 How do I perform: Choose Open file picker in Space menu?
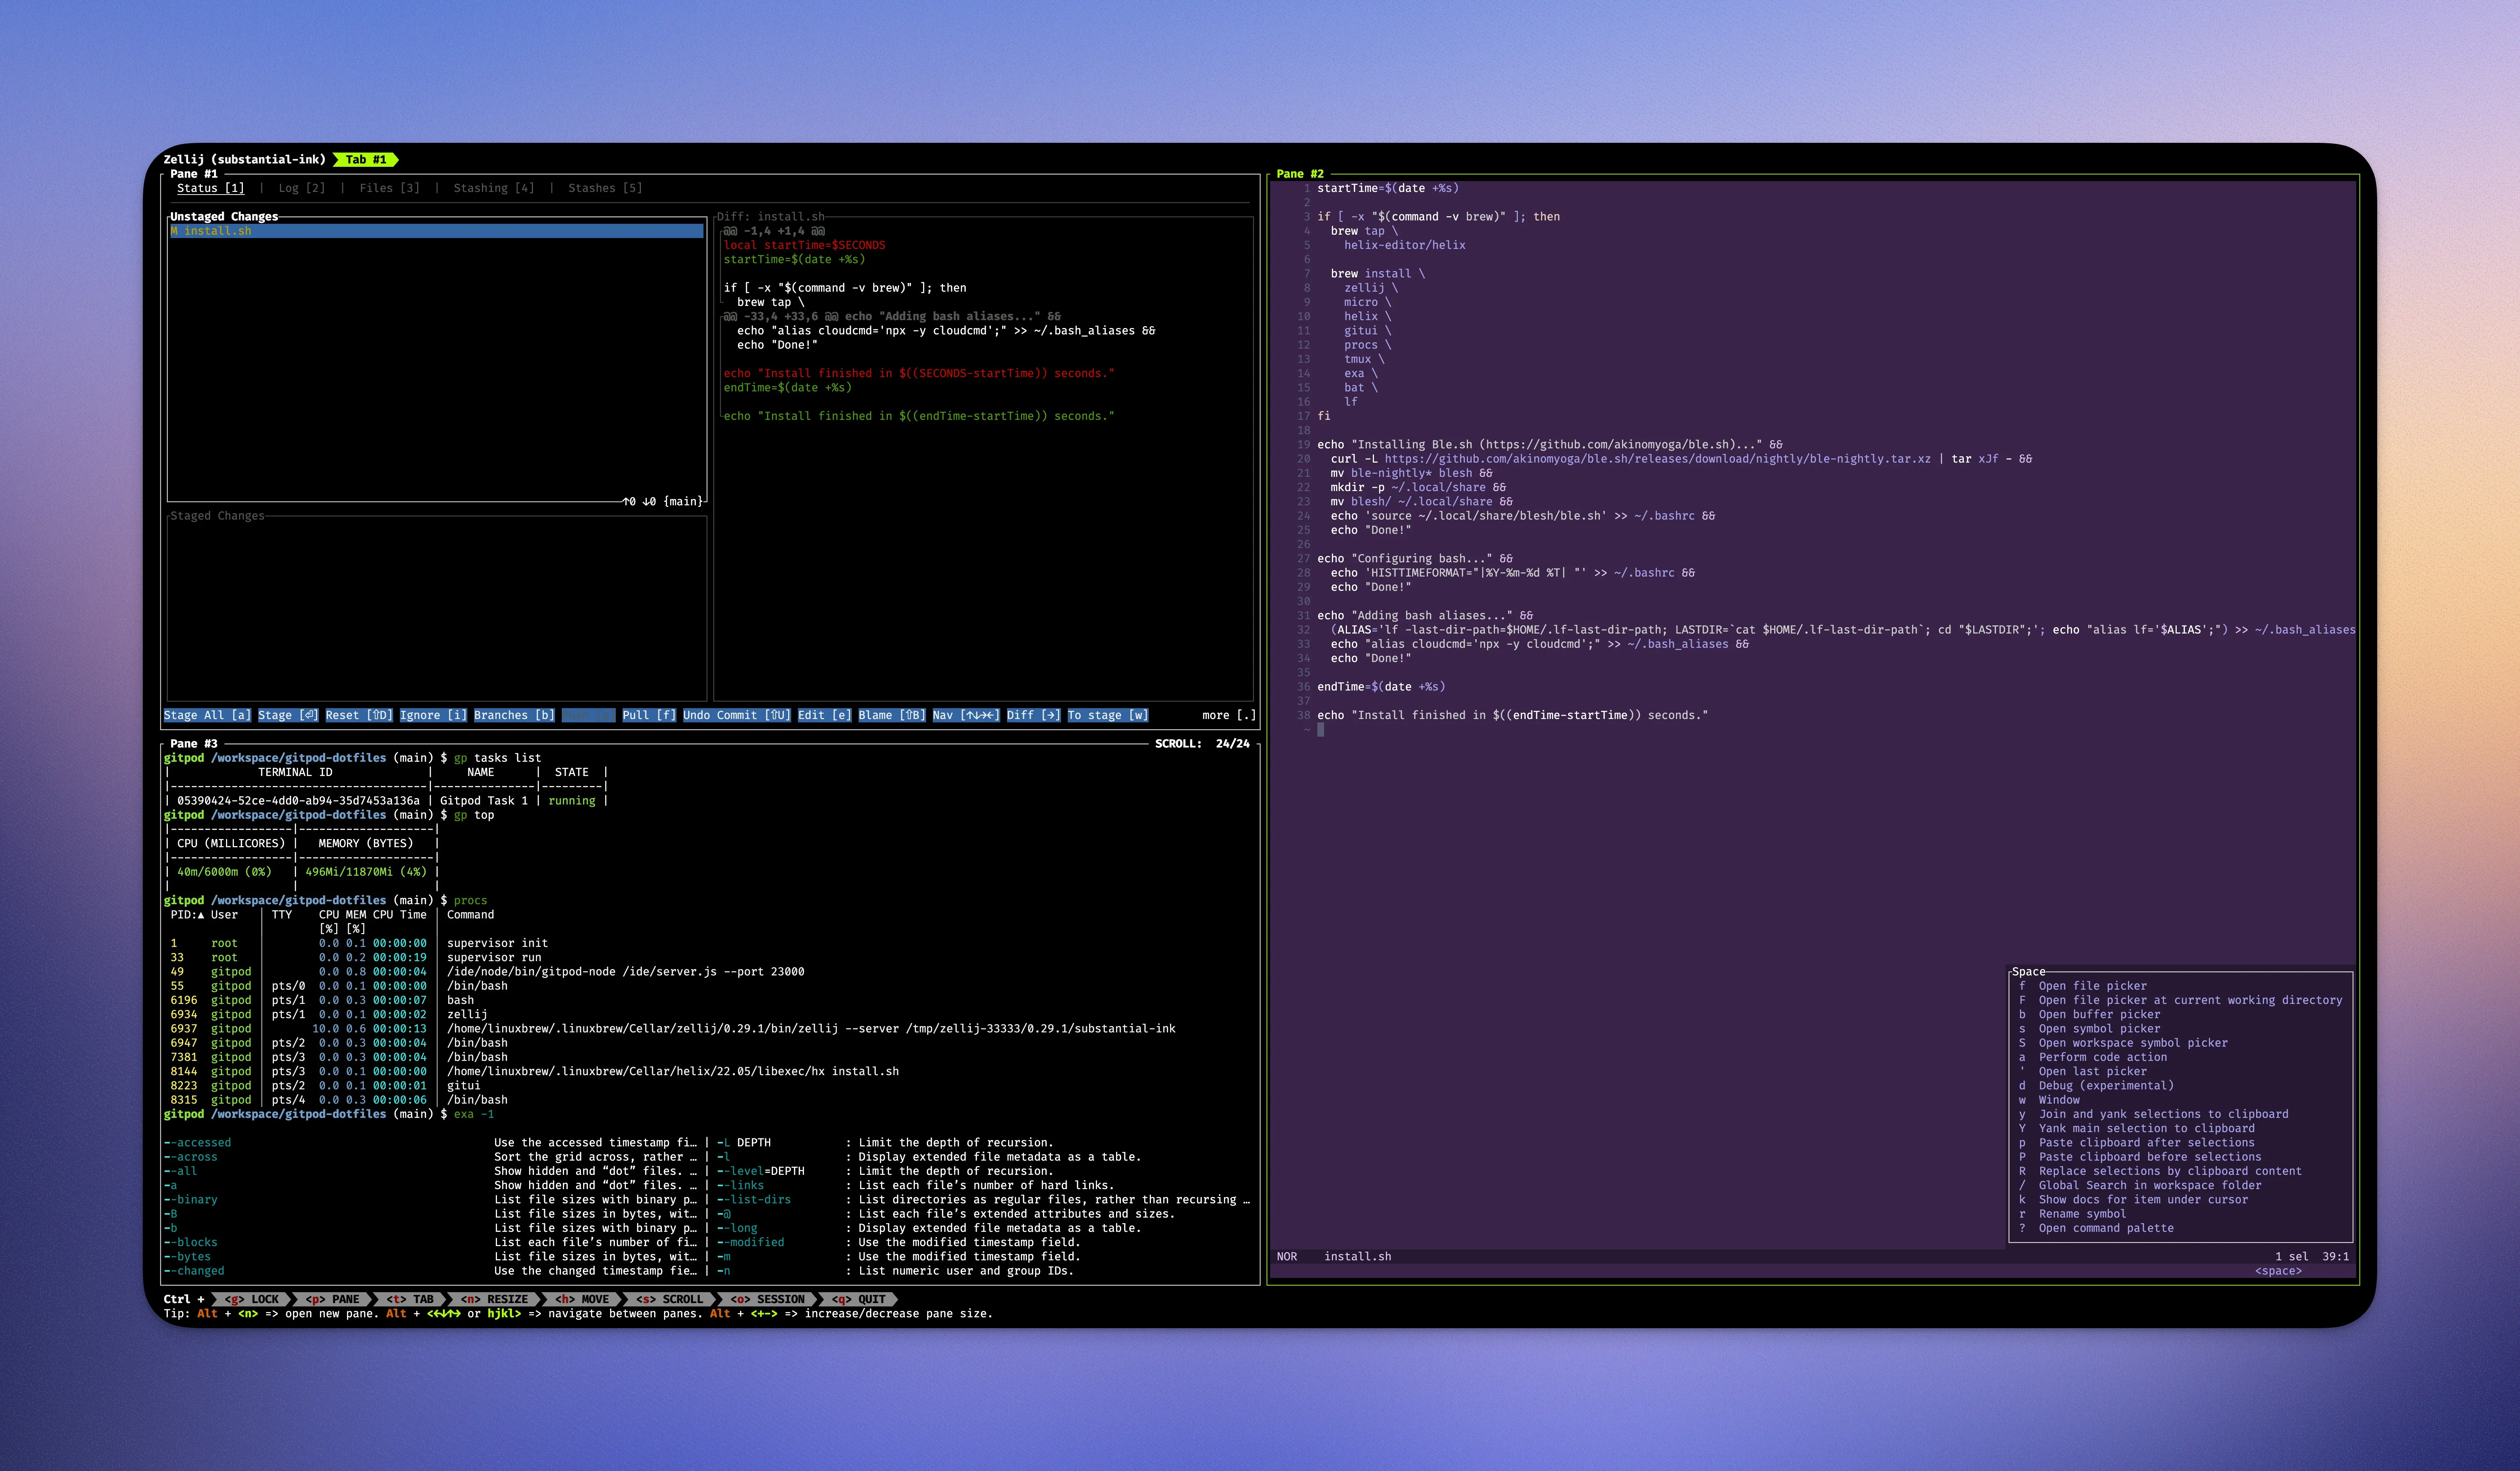click(x=2092, y=986)
